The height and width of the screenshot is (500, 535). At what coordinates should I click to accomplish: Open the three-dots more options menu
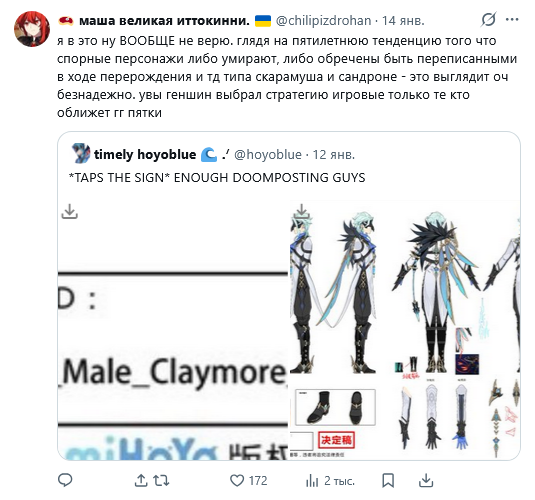point(512,19)
